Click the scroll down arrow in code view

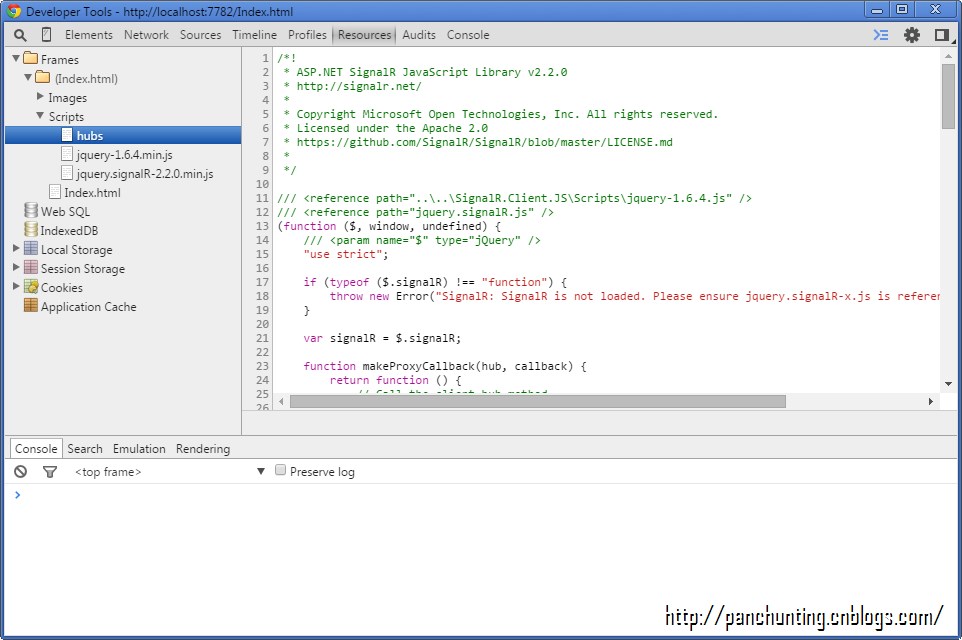[x=948, y=384]
